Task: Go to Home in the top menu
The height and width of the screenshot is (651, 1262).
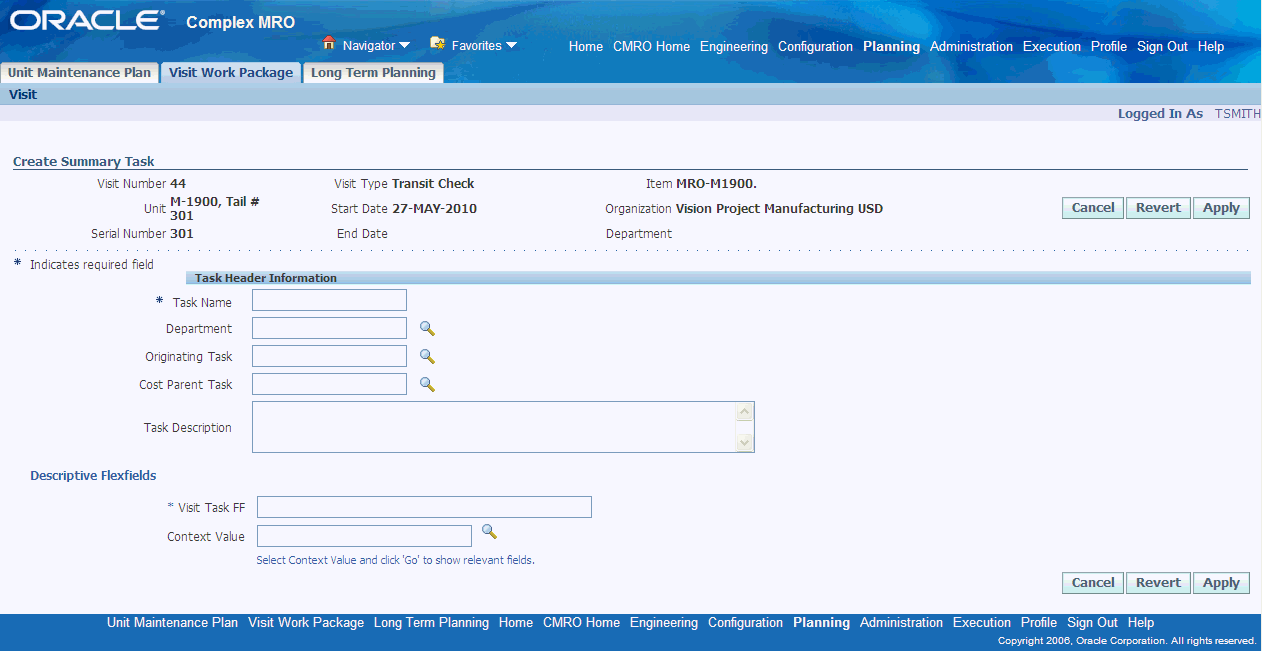Action: (586, 47)
